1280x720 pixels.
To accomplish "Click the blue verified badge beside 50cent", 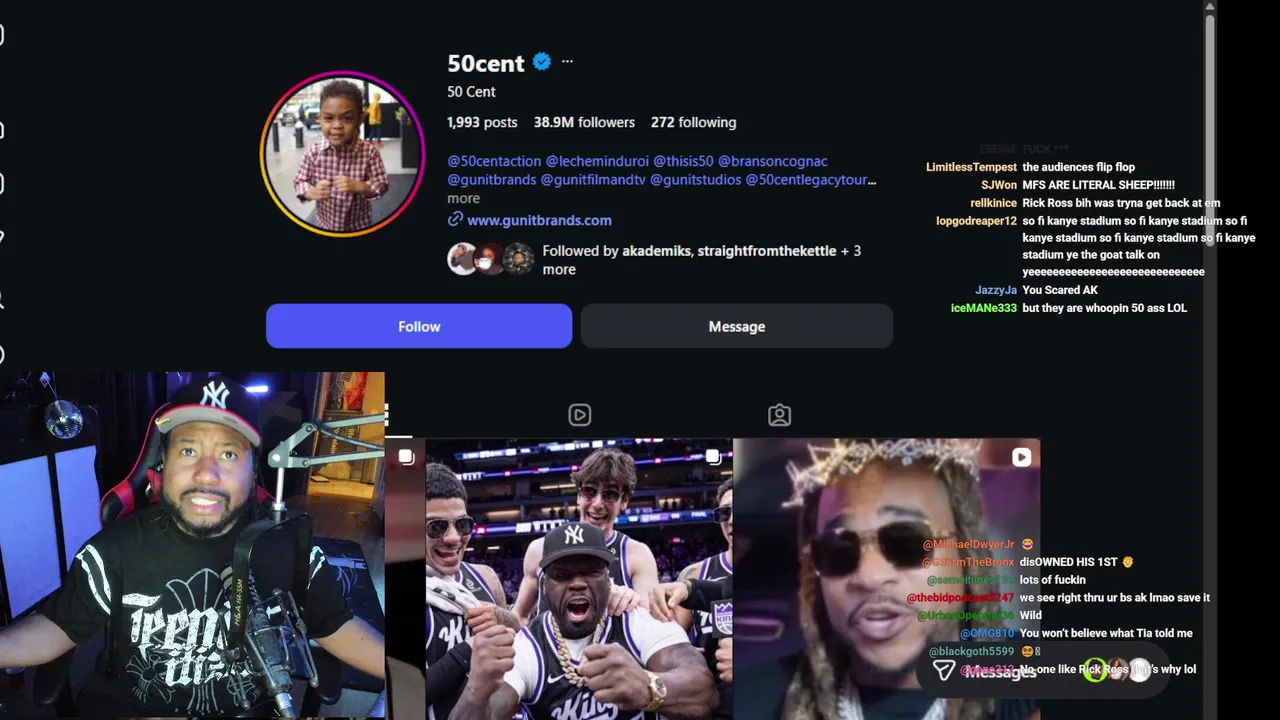I will click(x=542, y=62).
